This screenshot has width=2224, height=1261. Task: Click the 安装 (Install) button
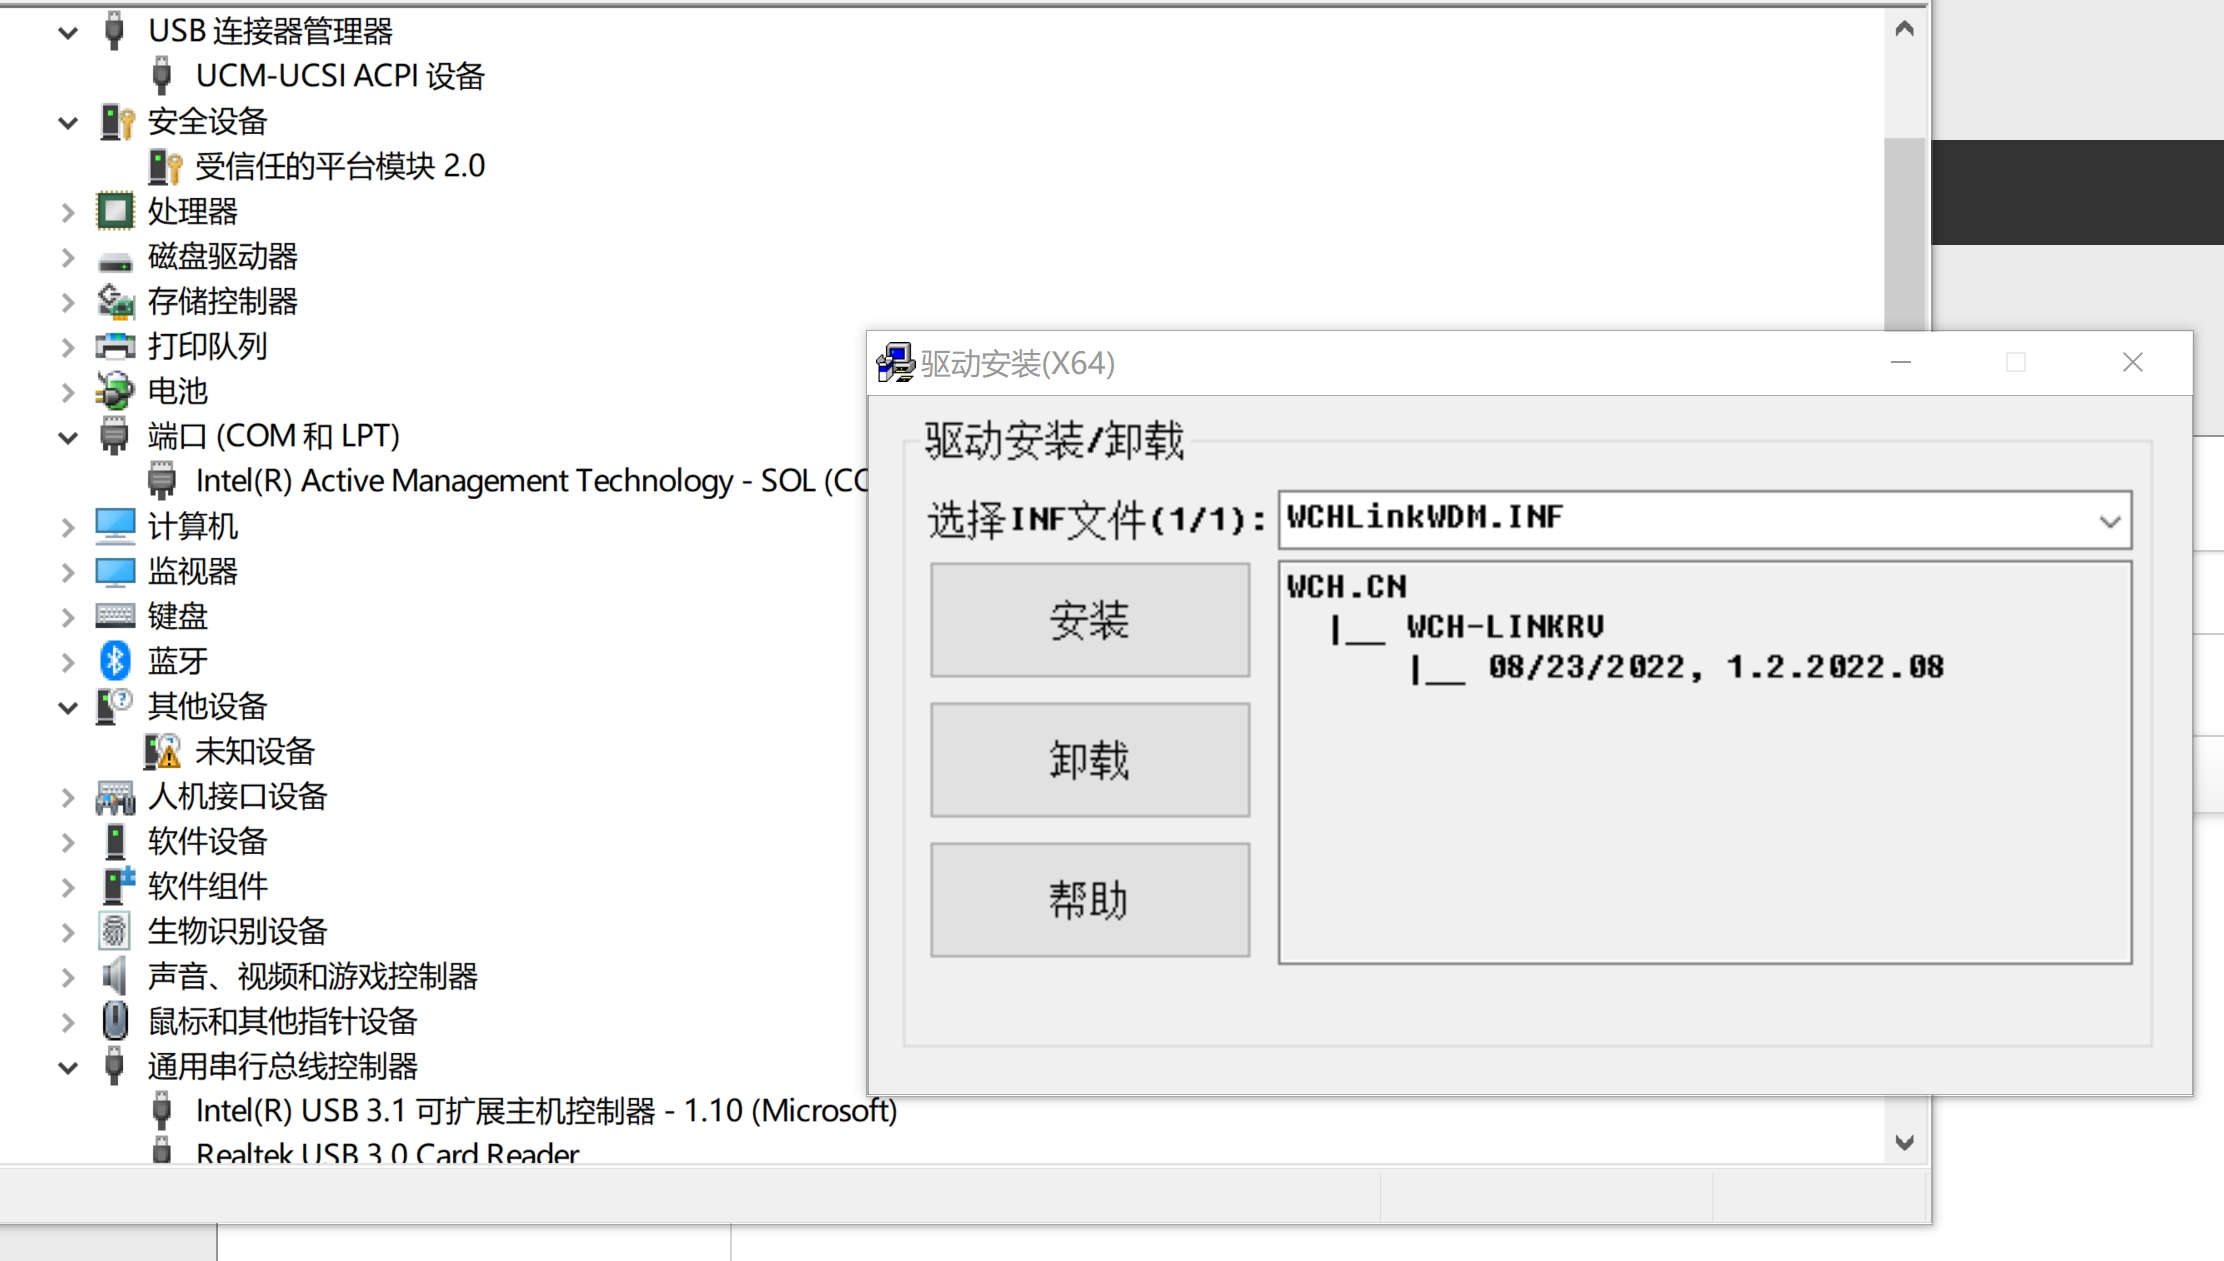1091,620
